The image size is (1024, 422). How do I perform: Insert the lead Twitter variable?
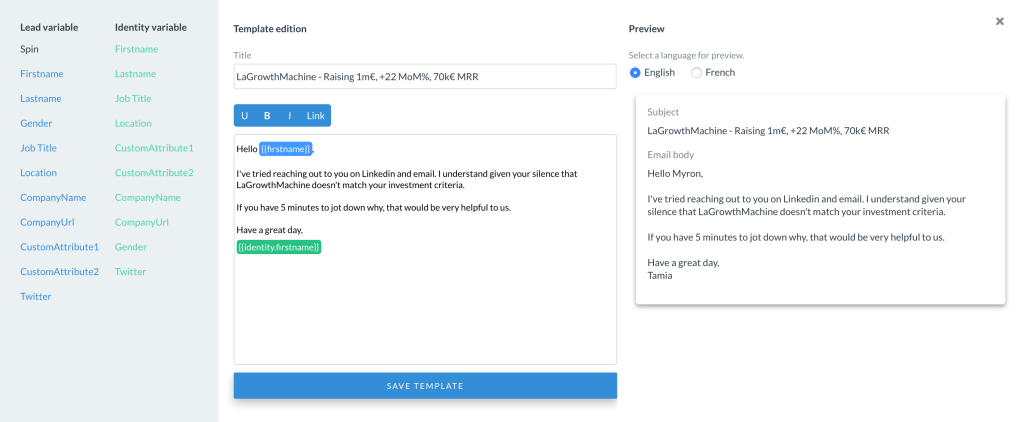click(x=36, y=296)
